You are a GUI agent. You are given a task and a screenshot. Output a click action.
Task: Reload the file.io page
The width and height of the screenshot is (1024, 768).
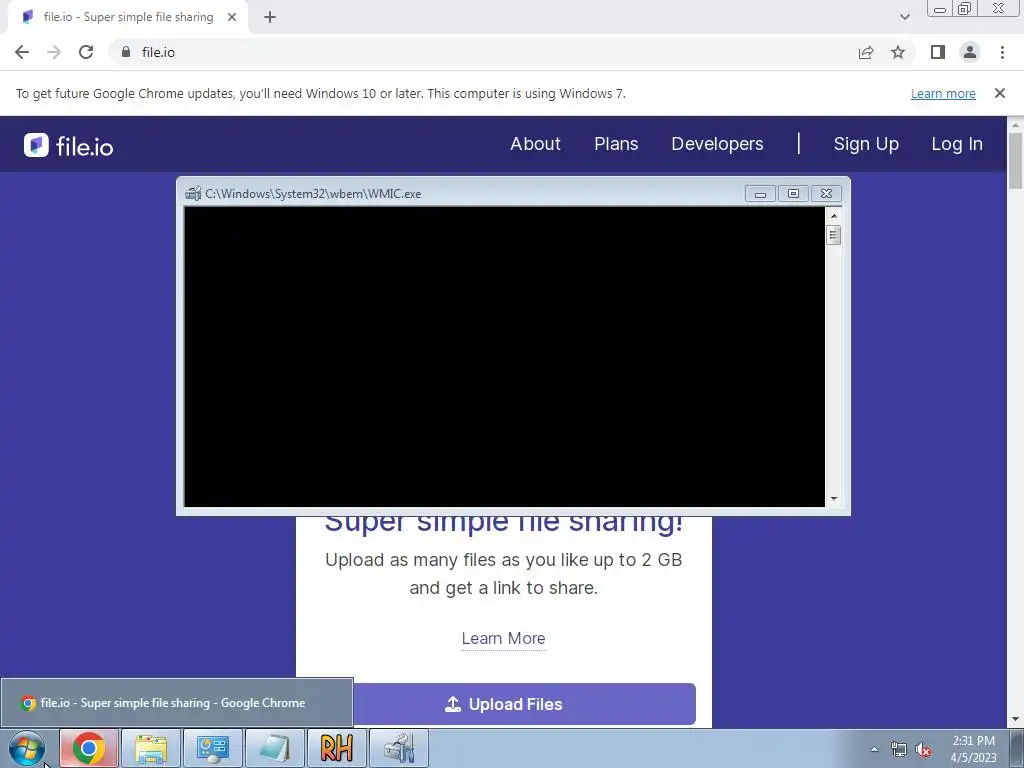86,52
